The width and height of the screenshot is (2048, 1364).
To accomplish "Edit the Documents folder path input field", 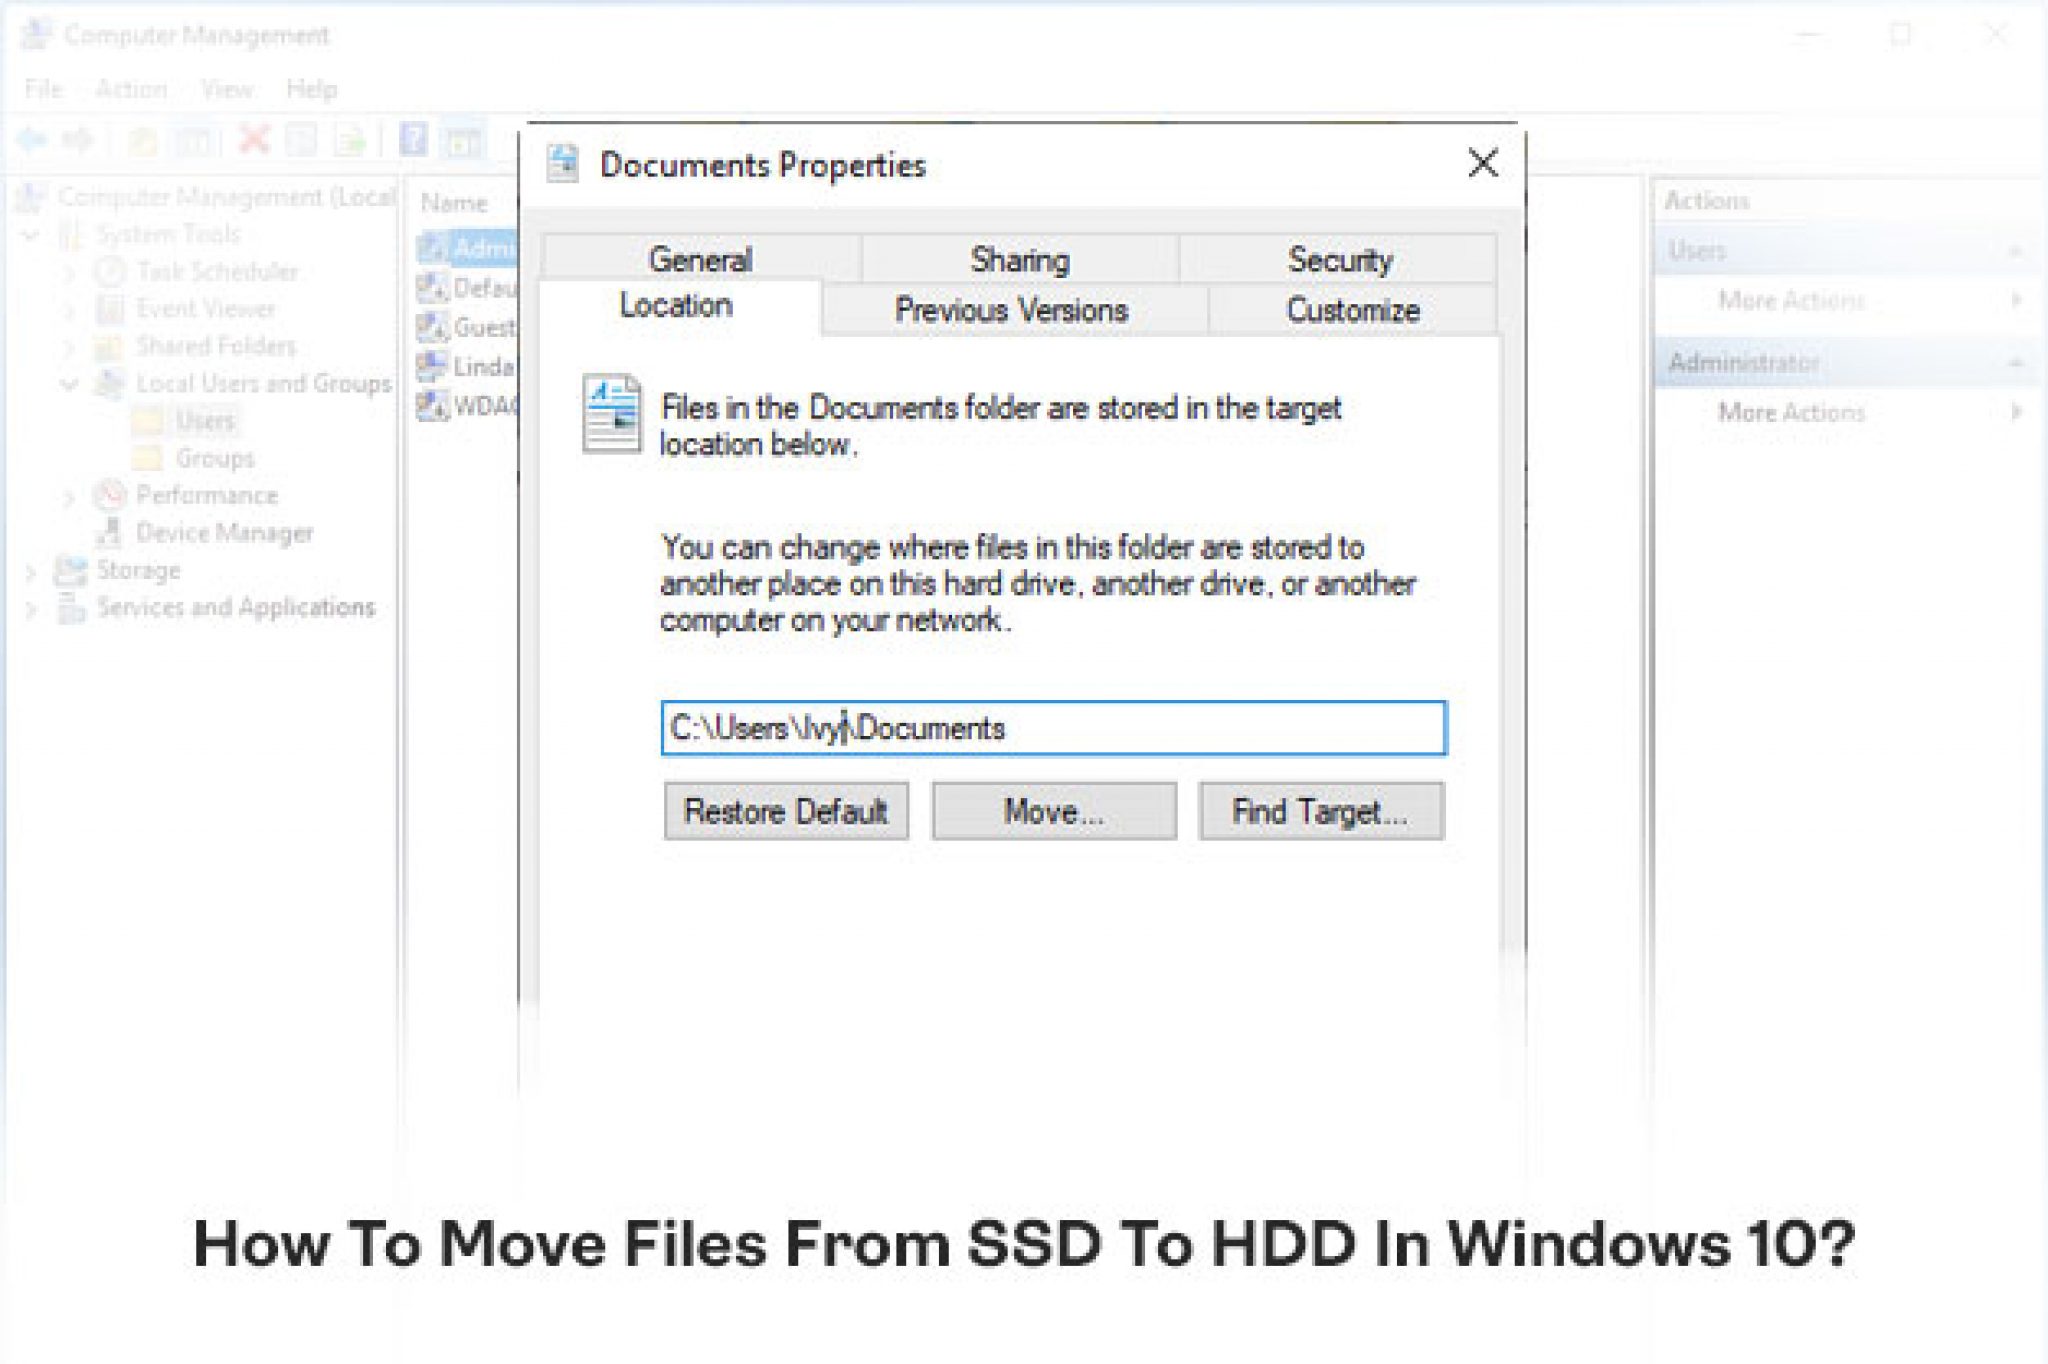I will (1054, 726).
